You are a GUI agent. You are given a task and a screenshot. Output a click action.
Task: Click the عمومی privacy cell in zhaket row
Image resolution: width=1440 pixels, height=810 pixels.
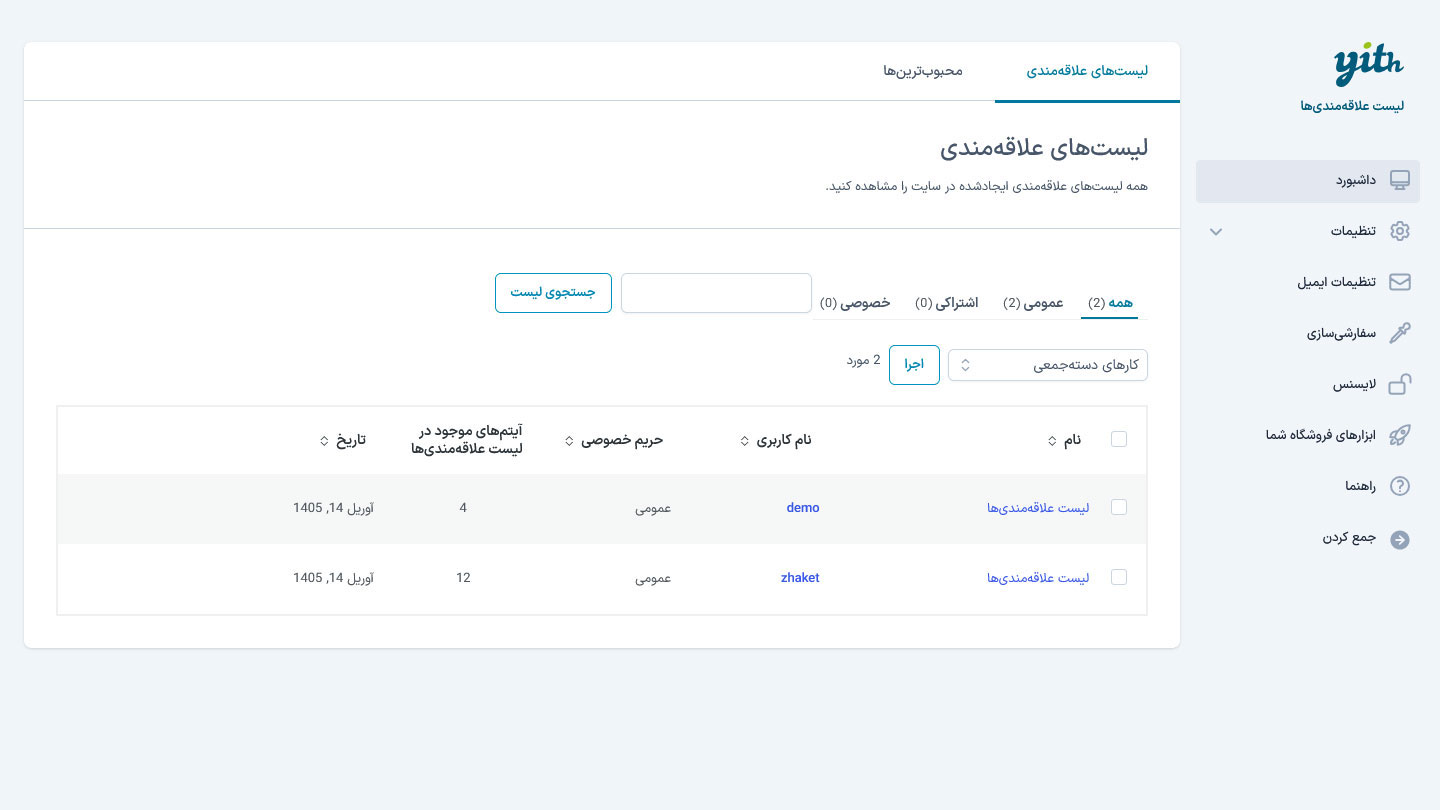[x=653, y=578]
